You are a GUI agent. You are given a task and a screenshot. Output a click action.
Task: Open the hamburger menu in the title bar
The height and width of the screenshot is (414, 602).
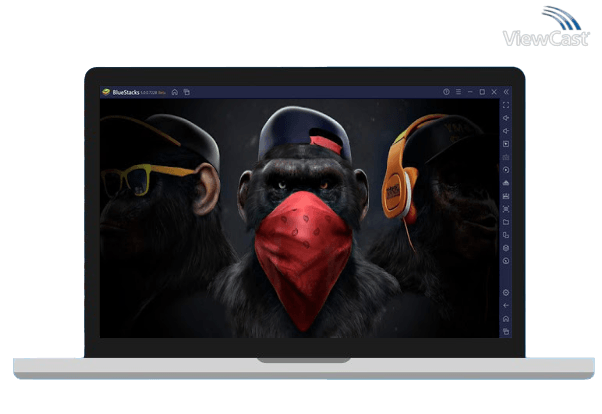458,92
